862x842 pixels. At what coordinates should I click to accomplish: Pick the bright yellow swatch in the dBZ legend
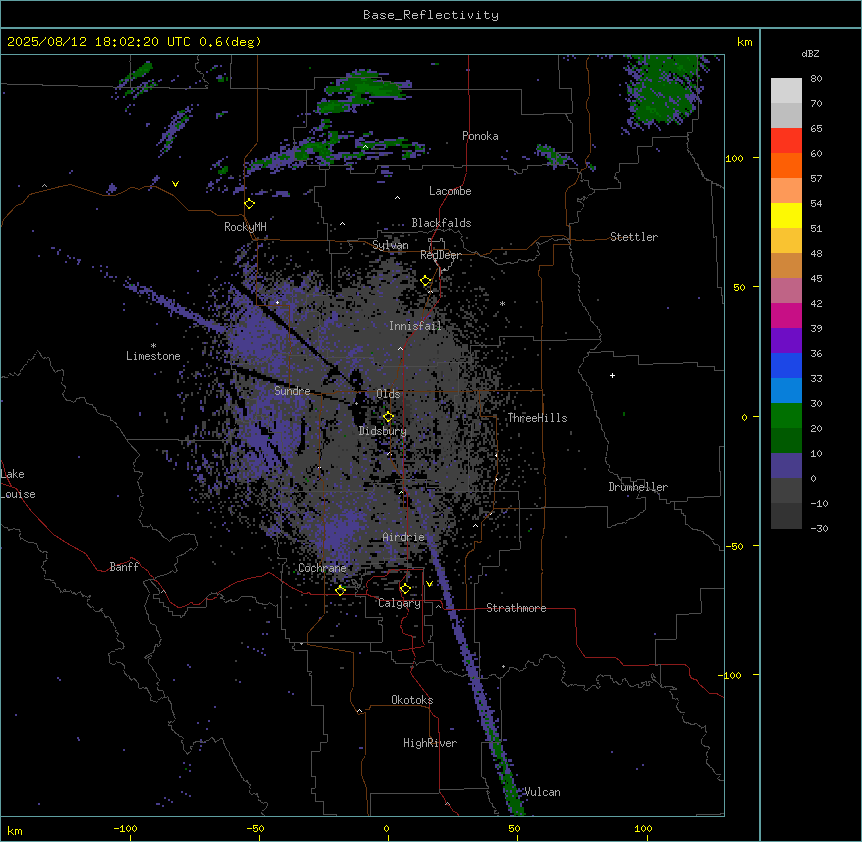pos(786,215)
